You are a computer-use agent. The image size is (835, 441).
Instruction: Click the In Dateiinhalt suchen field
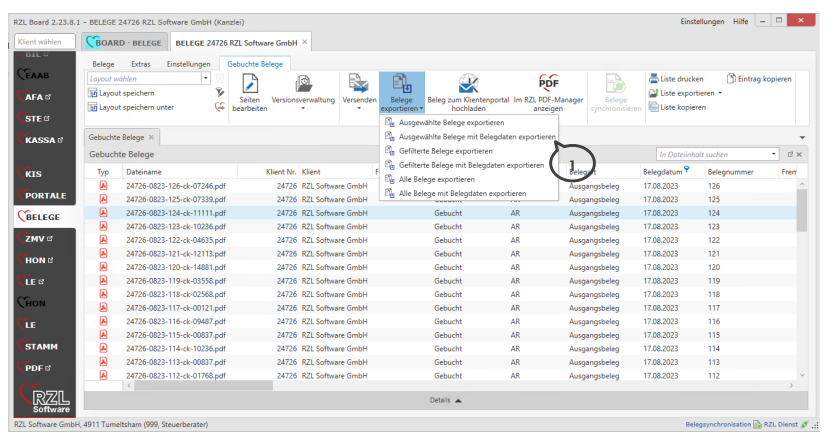(x=712, y=155)
